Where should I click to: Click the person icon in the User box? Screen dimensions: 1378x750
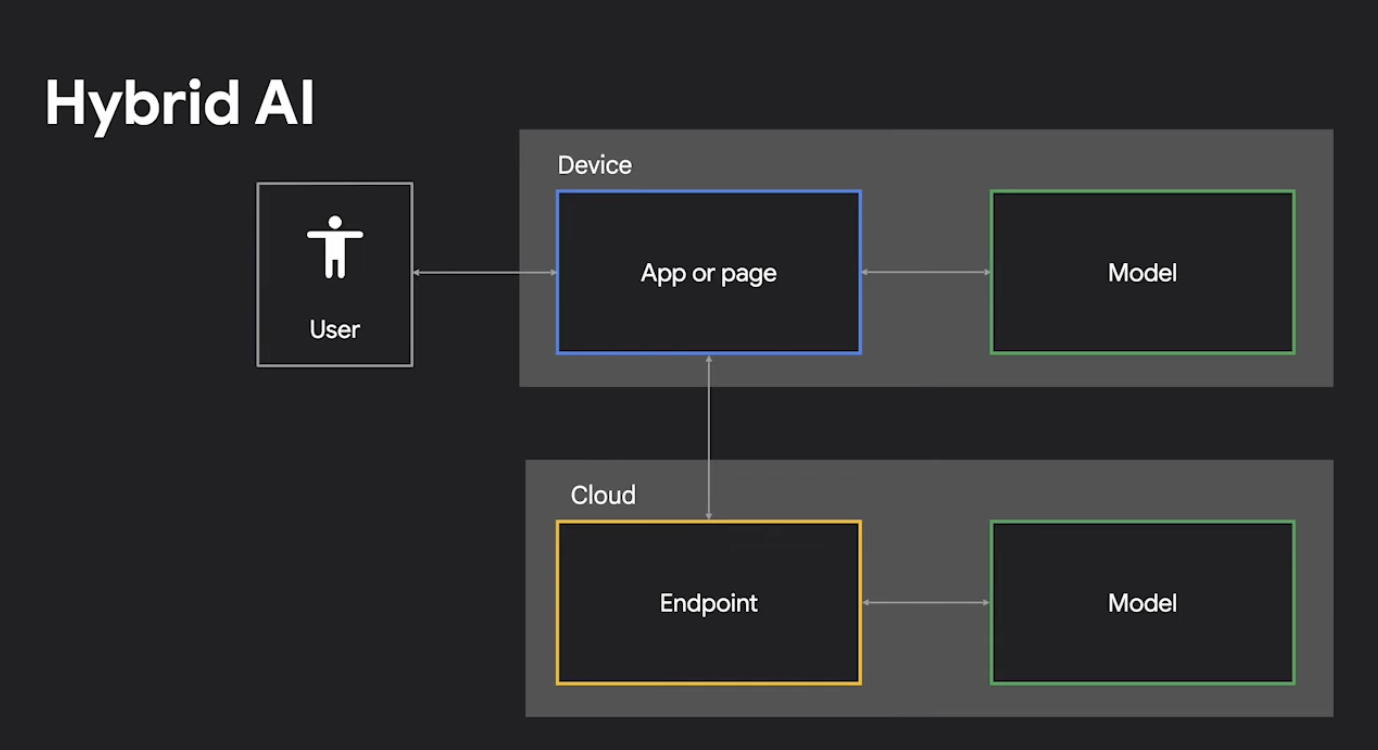[335, 247]
